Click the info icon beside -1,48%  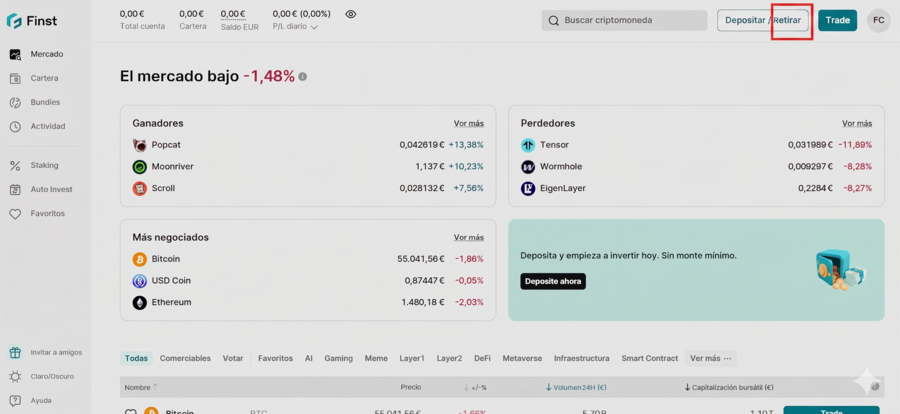[302, 76]
